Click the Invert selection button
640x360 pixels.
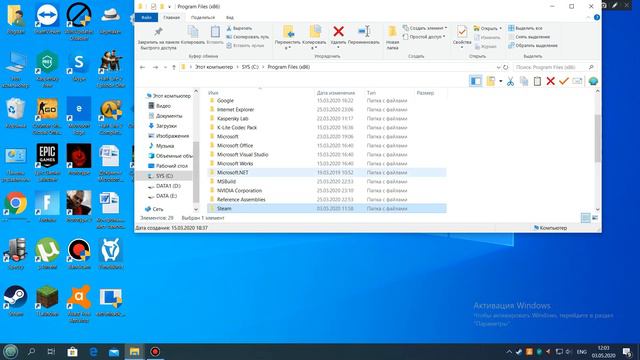[533, 46]
